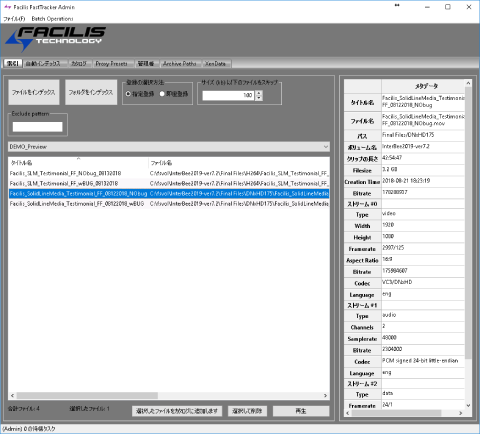This screenshot has height=434, width=480.
Task: Click the 合計ファイル: 4 status text
Action: coord(24,409)
